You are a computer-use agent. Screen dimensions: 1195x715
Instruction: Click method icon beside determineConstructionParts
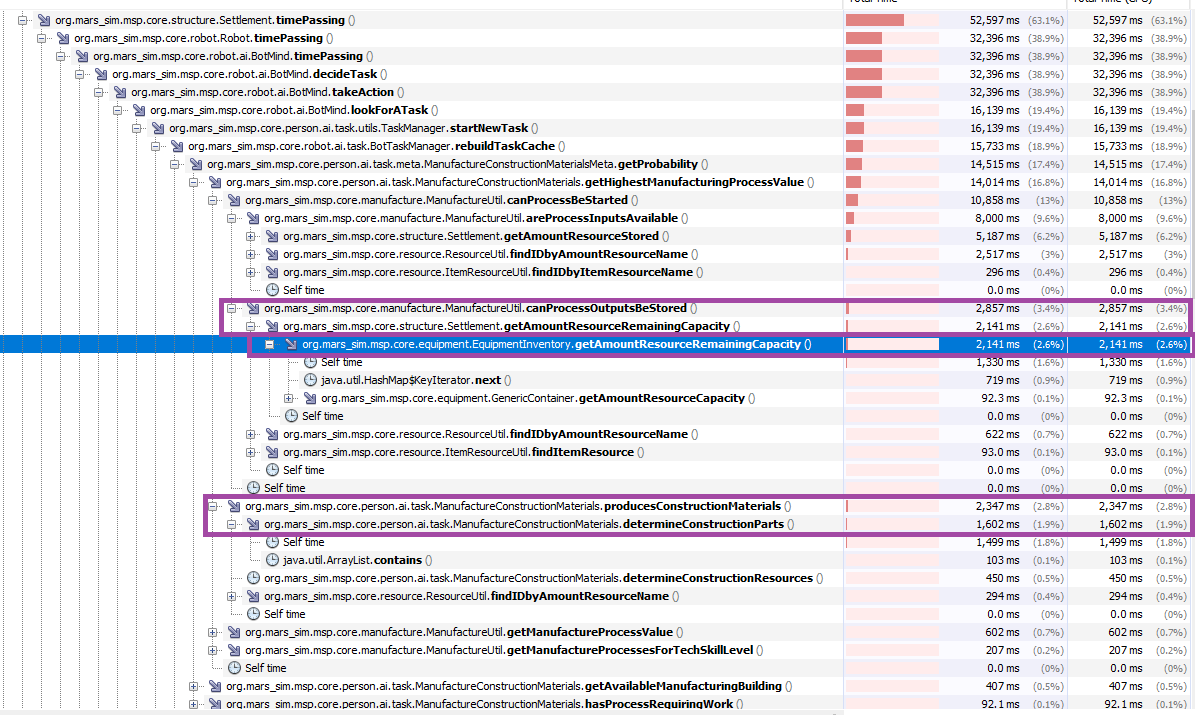click(254, 524)
